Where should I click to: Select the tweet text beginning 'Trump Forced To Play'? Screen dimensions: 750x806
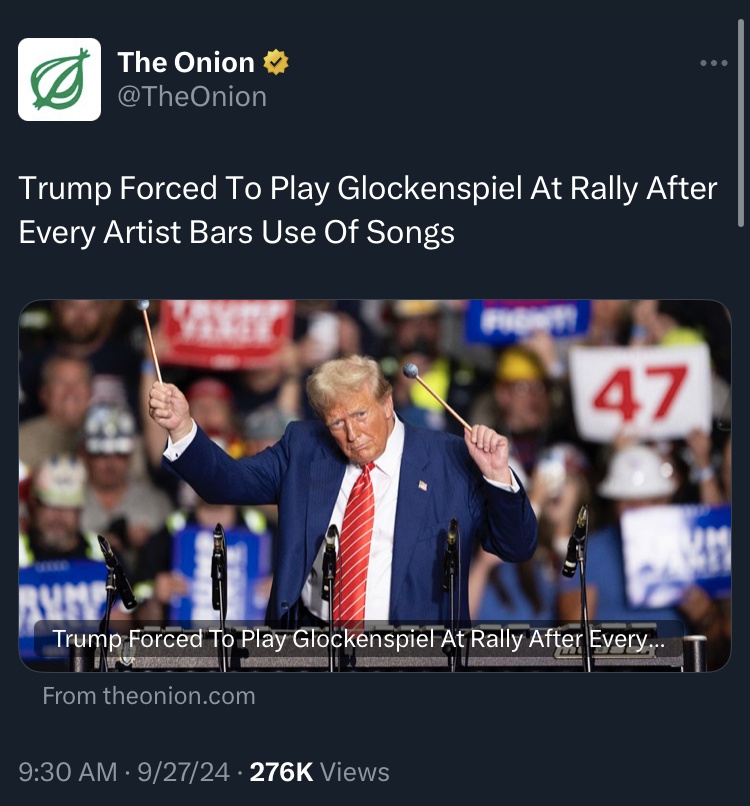[x=368, y=210]
